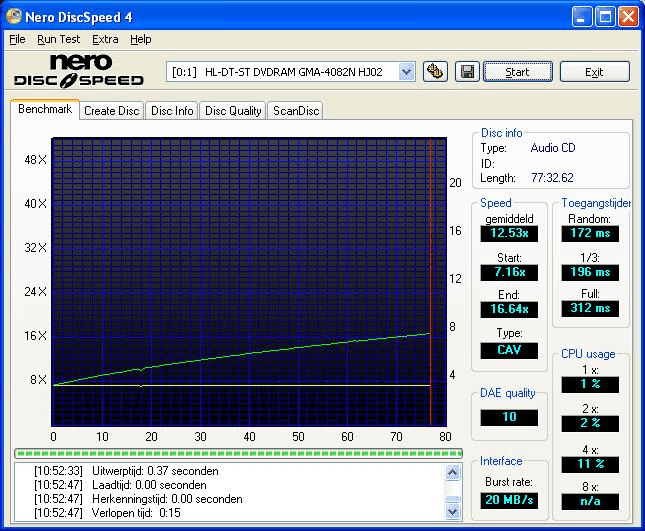Open the File menu
The height and width of the screenshot is (531, 645).
pos(17,39)
